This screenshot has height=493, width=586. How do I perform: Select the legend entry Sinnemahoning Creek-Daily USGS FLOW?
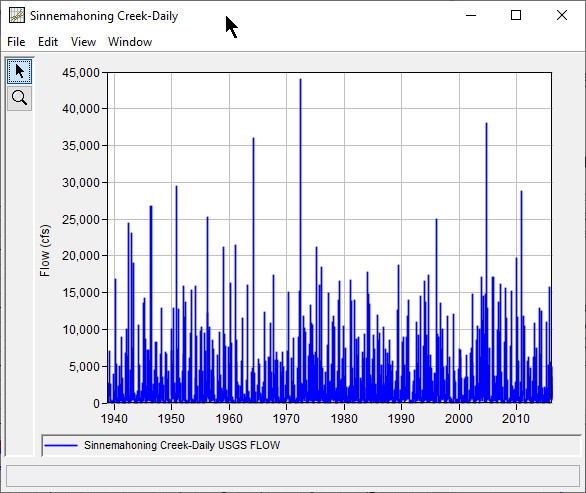click(182, 445)
